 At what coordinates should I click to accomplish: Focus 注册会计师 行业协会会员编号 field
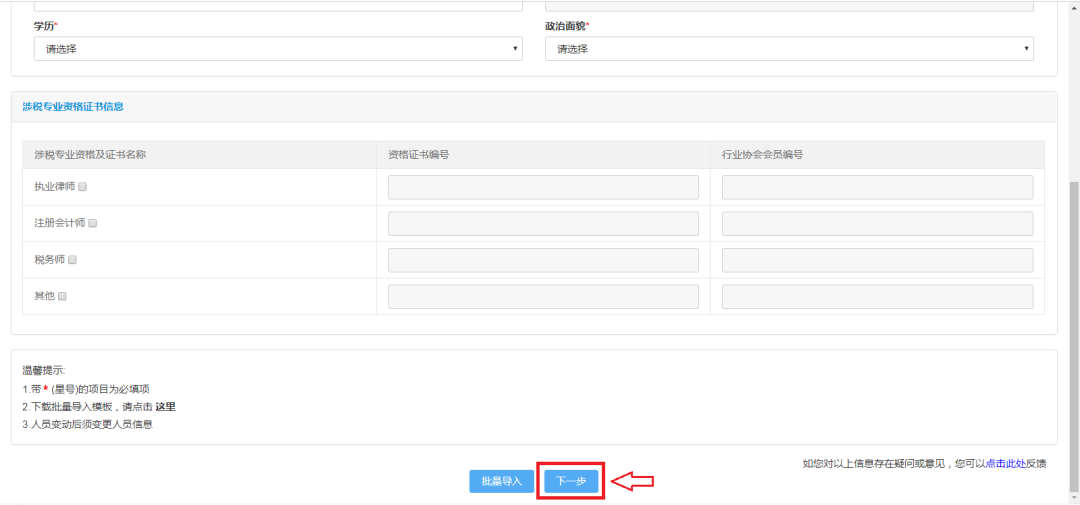coord(878,224)
